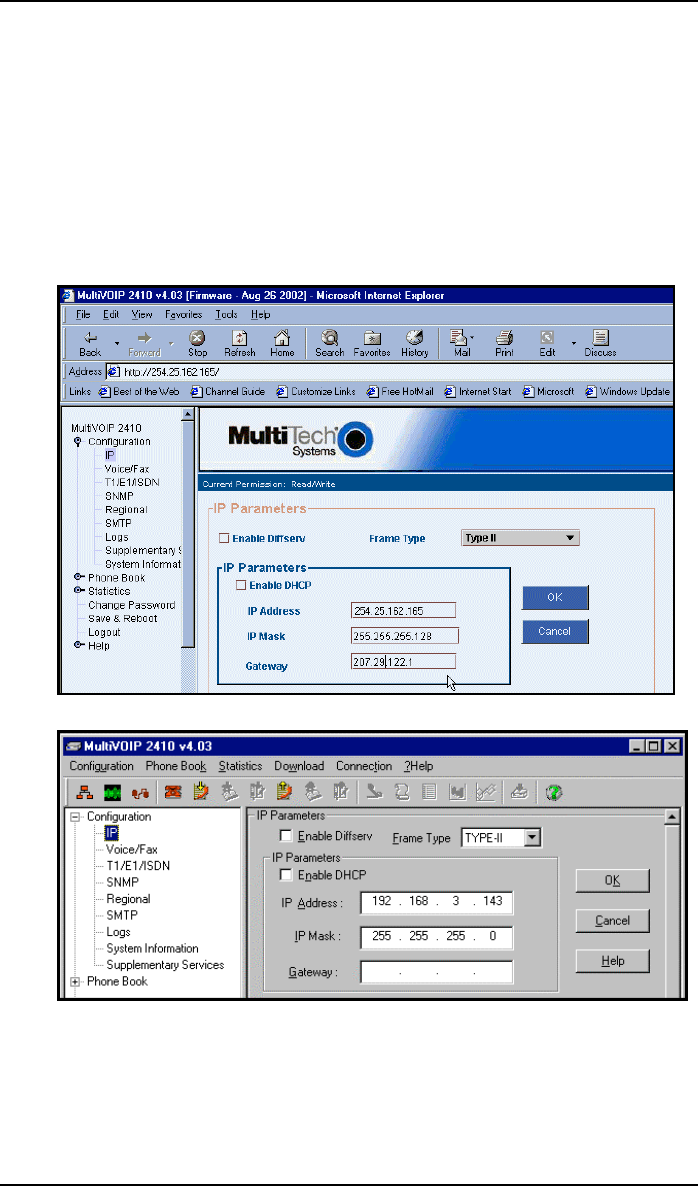The image size is (698, 1186).
Task: Toggle Enable Diffserv checkbox in web page
Action: [x=223, y=539]
